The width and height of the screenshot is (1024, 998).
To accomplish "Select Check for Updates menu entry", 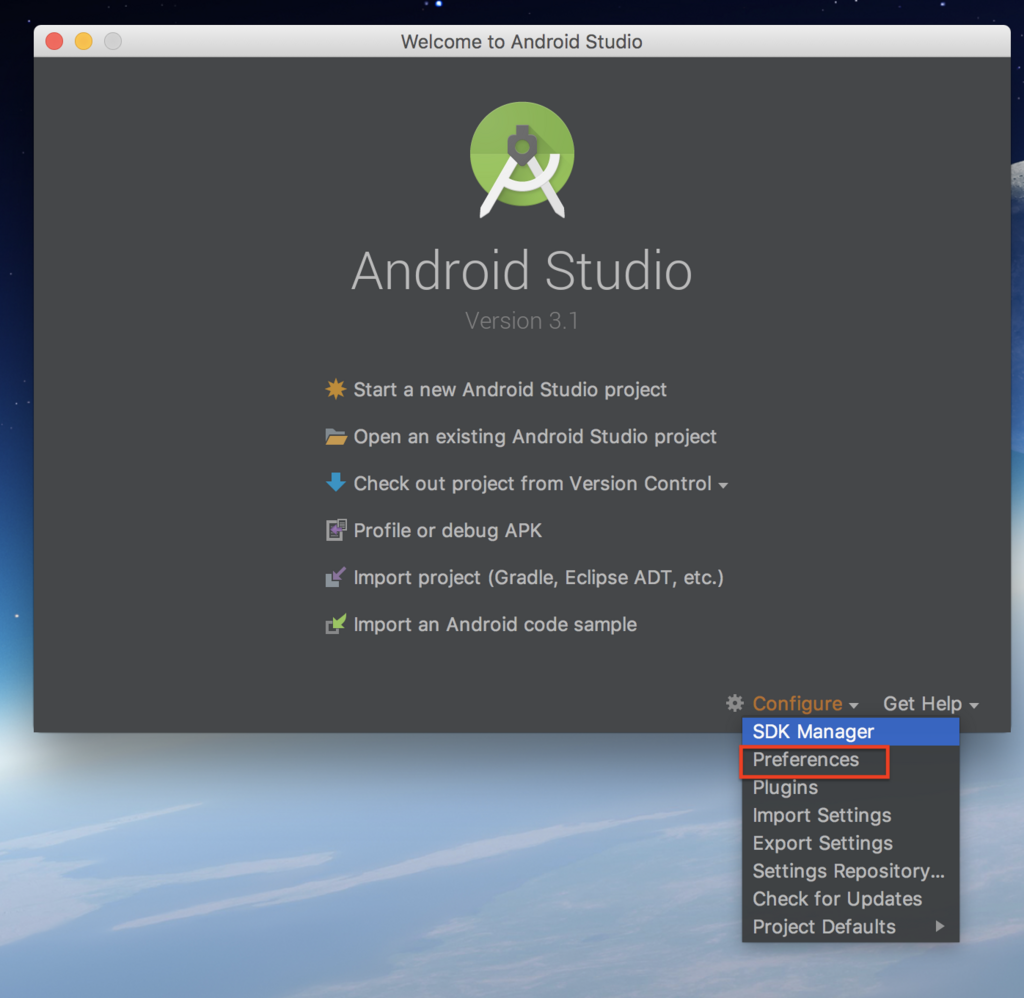I will pyautogui.click(x=850, y=899).
